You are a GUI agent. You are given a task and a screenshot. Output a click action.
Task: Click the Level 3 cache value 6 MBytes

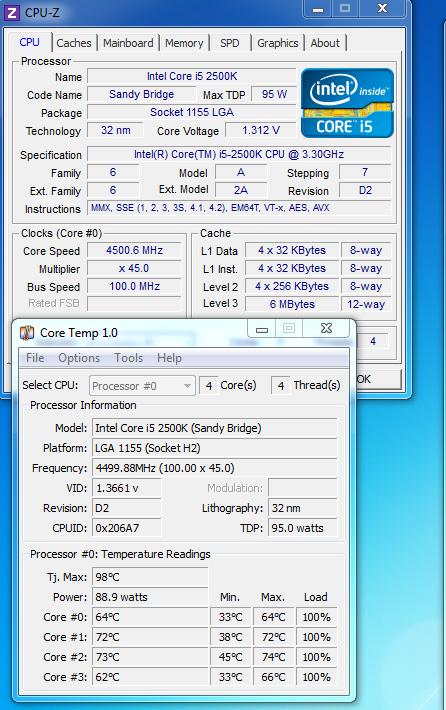[x=292, y=304]
